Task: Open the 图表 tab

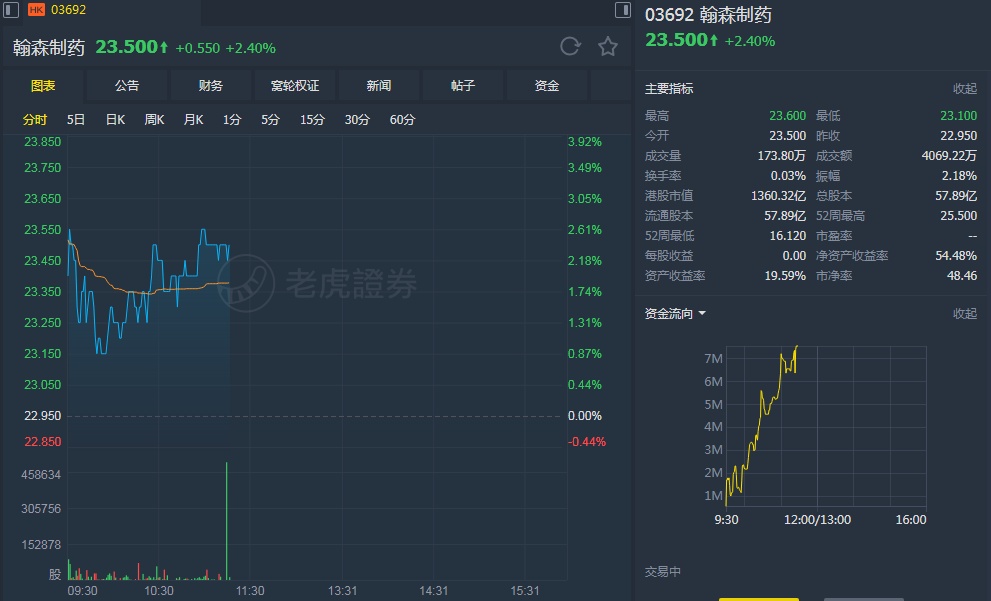Action: click(x=43, y=85)
